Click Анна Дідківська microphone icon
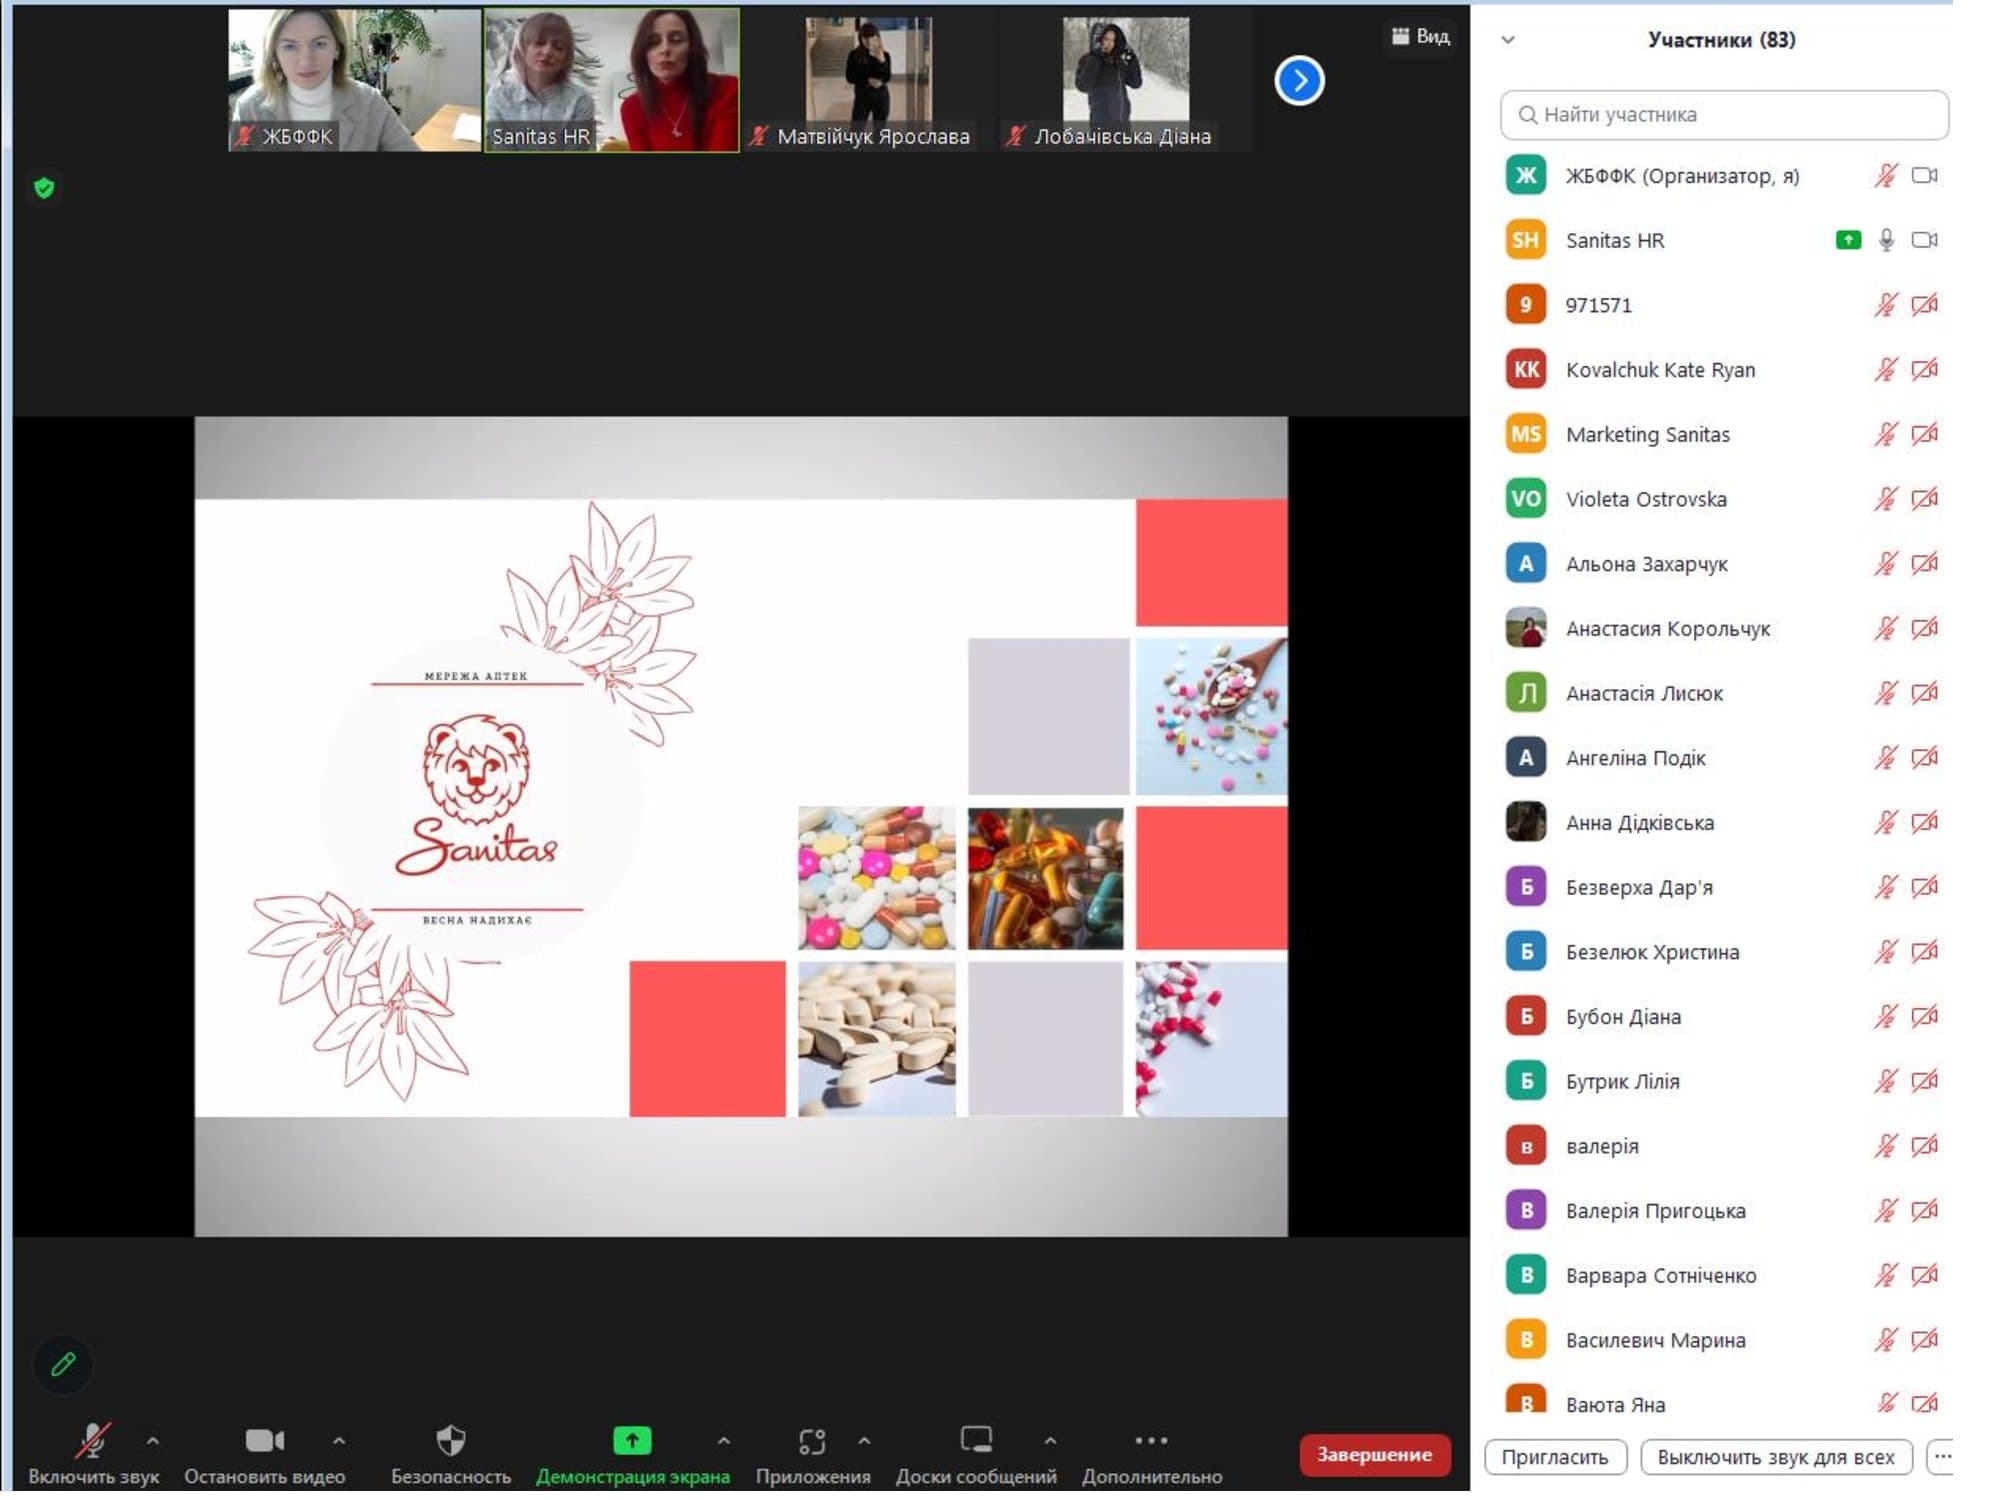This screenshot has height=1500, width=2000. pos(1886,823)
